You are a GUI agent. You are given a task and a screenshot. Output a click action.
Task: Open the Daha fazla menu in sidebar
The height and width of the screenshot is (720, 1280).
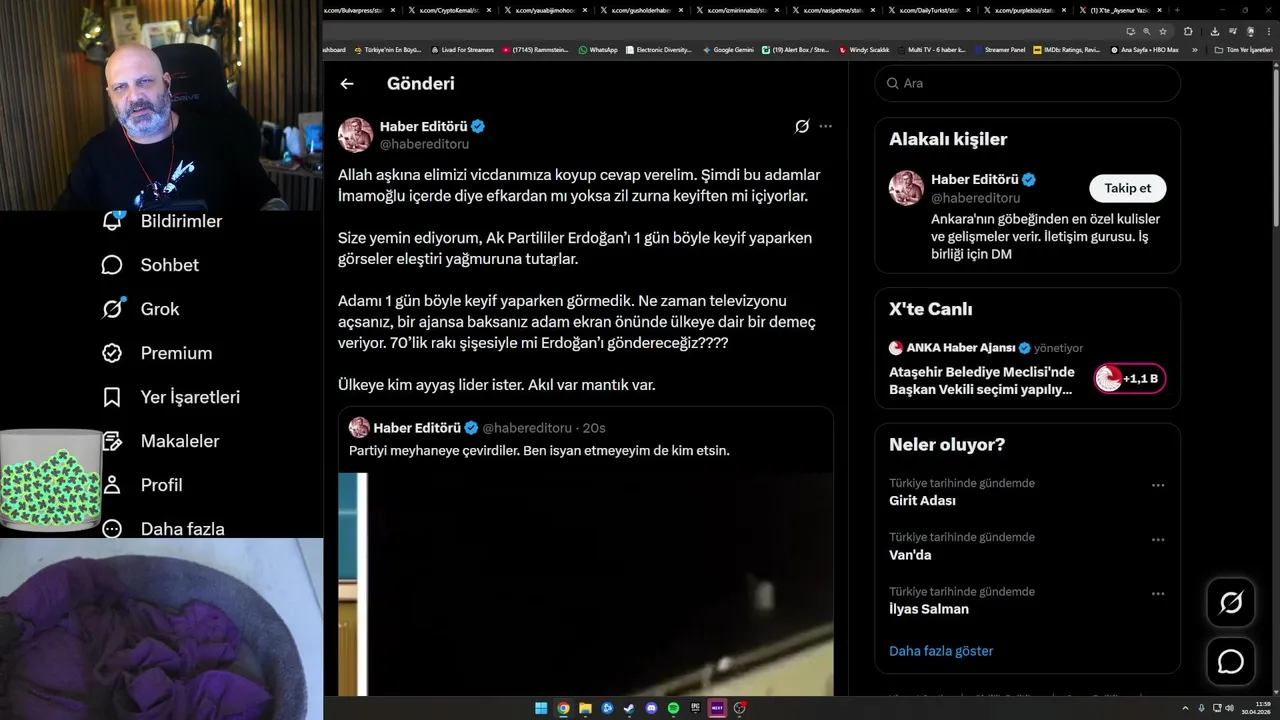click(163, 529)
